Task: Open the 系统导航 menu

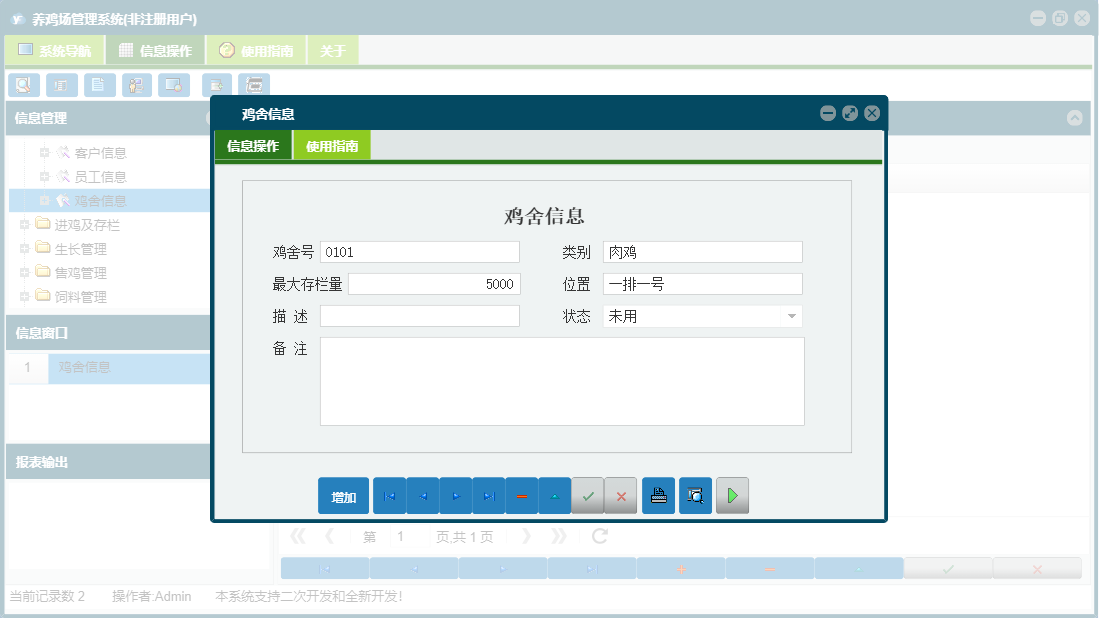Action: [x=55, y=48]
